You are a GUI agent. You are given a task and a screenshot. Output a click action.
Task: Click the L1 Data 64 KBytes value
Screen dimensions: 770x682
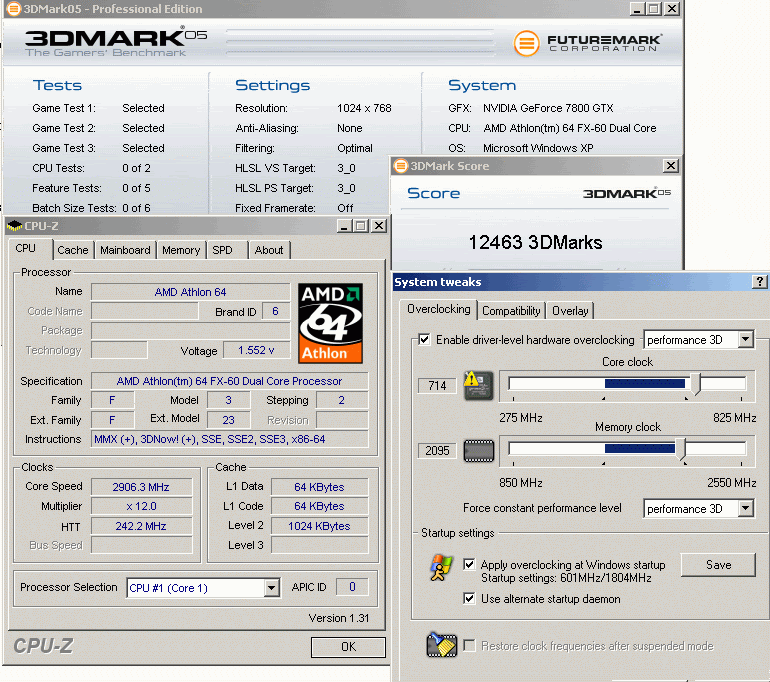(x=319, y=487)
